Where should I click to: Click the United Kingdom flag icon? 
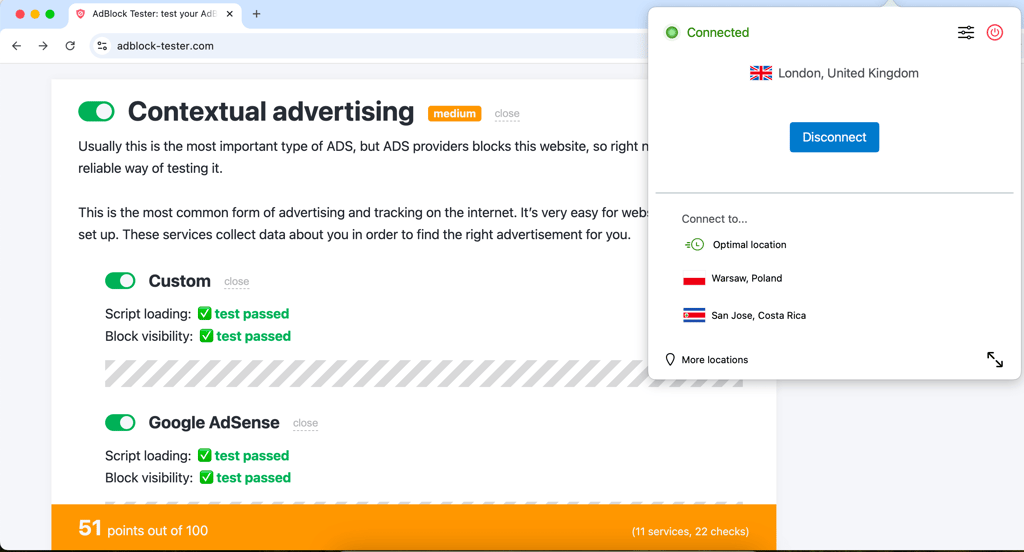click(x=761, y=73)
